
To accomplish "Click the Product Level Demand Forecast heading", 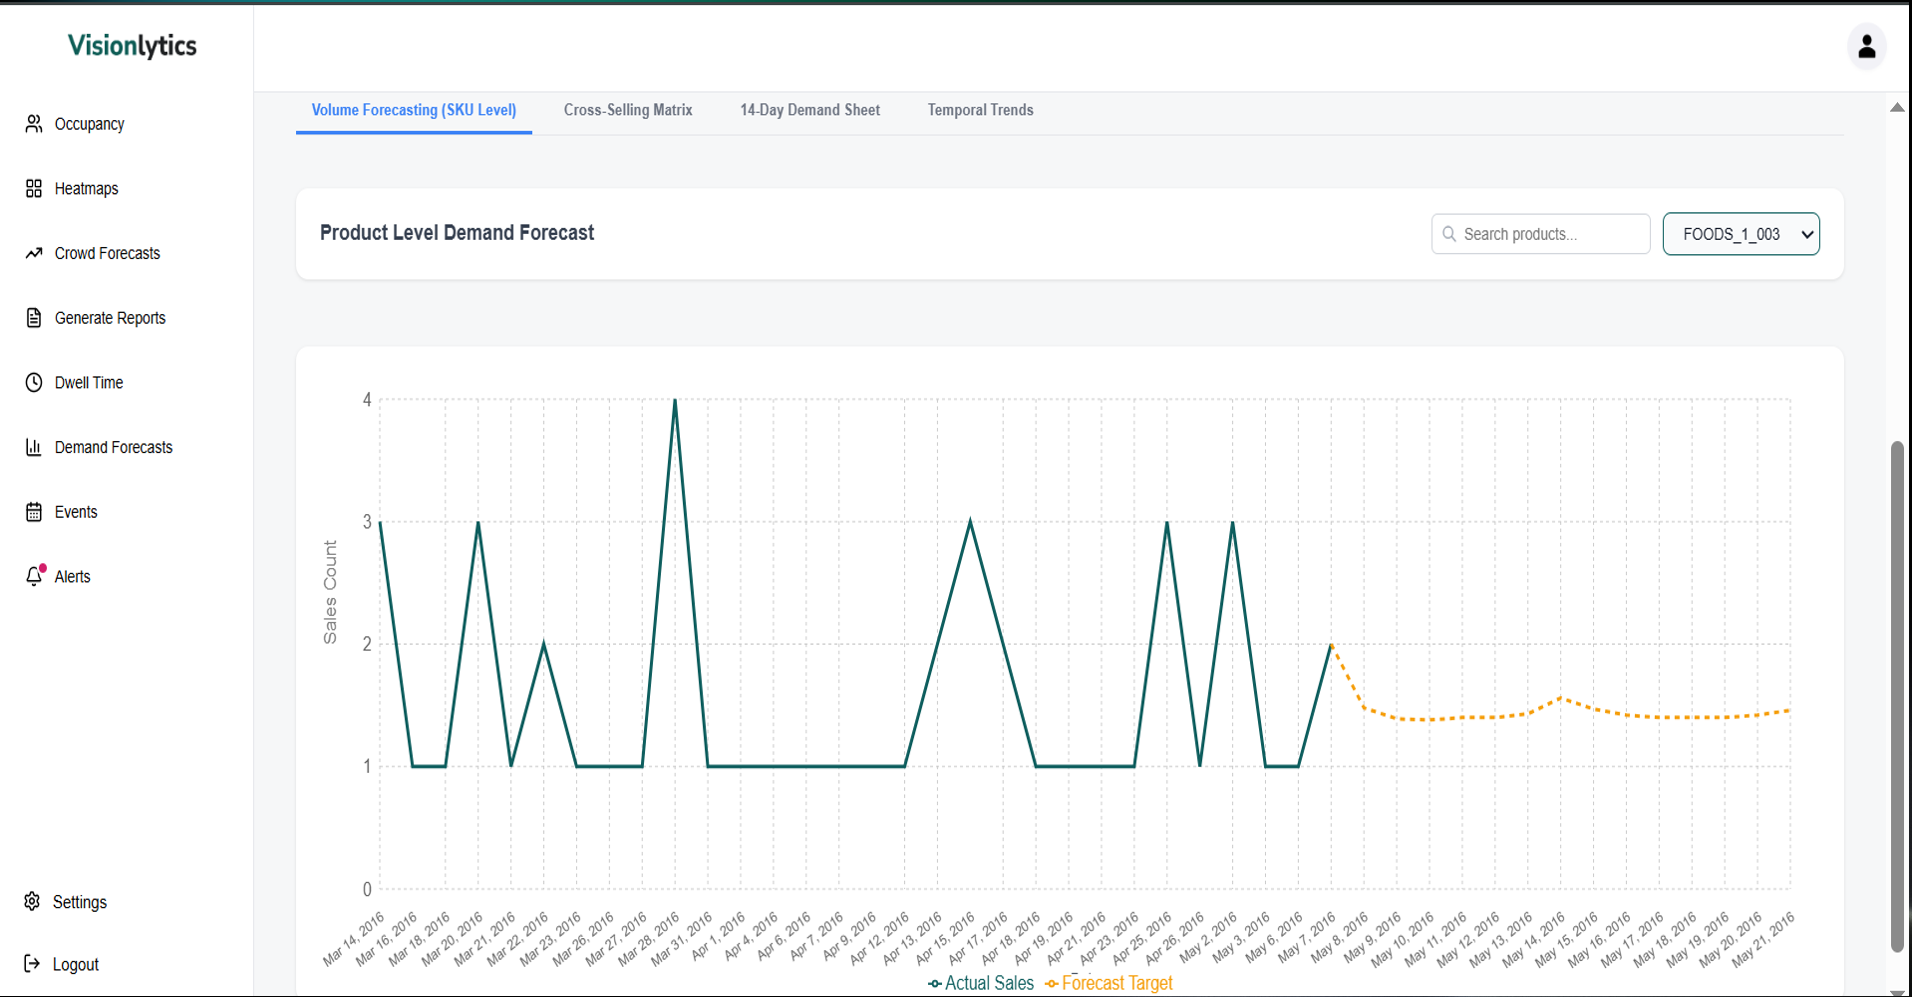I will pos(457,233).
